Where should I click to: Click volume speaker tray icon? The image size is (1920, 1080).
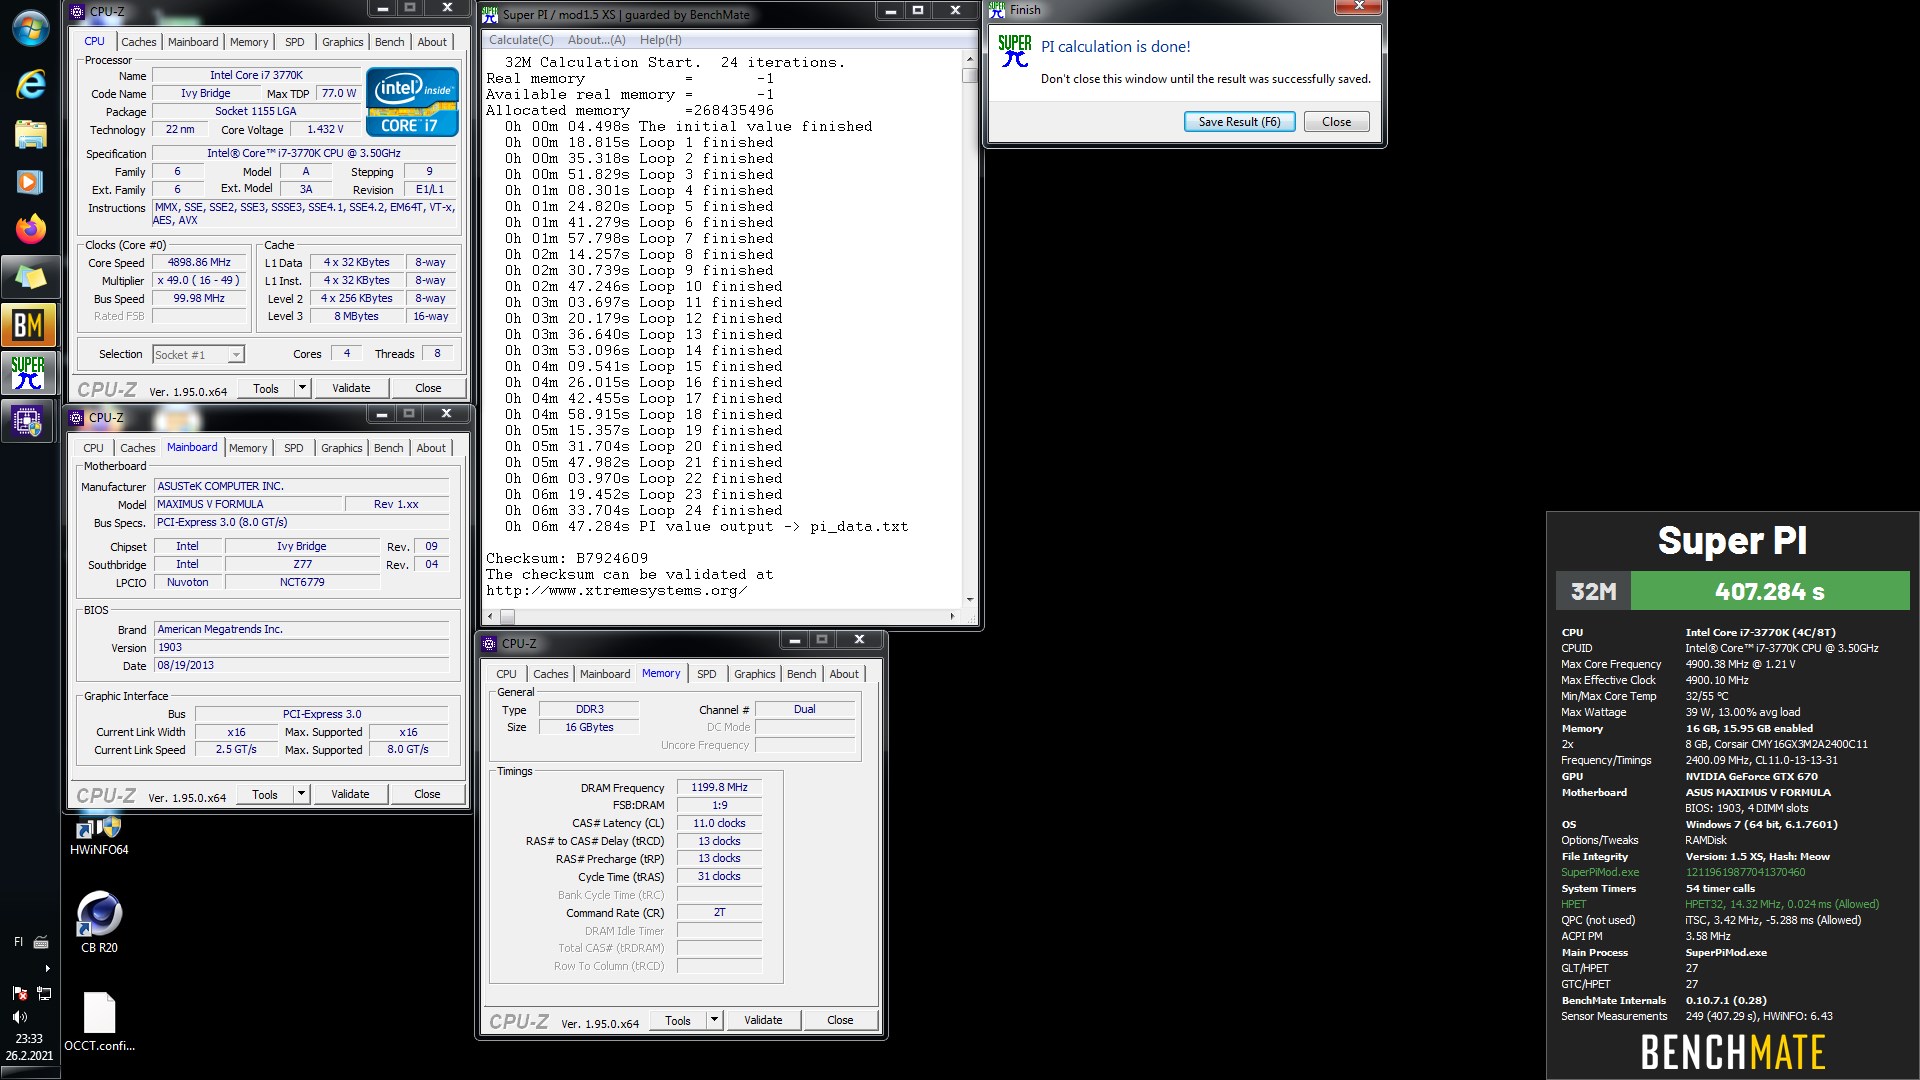[x=19, y=1017]
